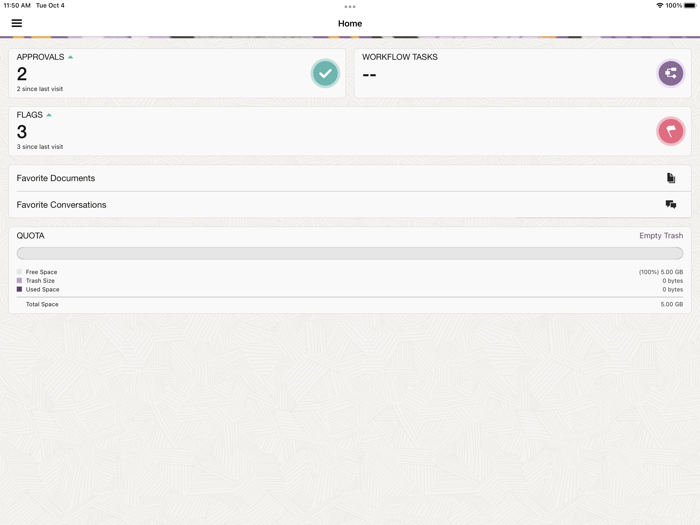Image resolution: width=700 pixels, height=525 pixels.
Task: Tap the 100% battery percentage text
Action: 674,5
